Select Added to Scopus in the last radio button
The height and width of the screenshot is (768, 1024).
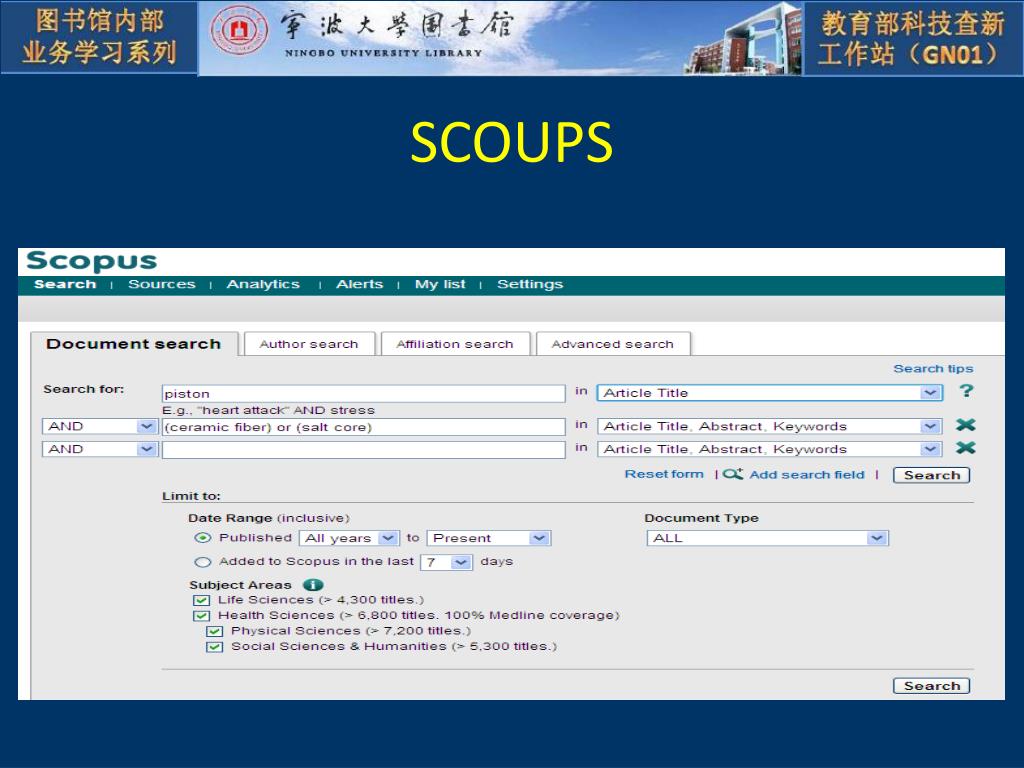(203, 562)
